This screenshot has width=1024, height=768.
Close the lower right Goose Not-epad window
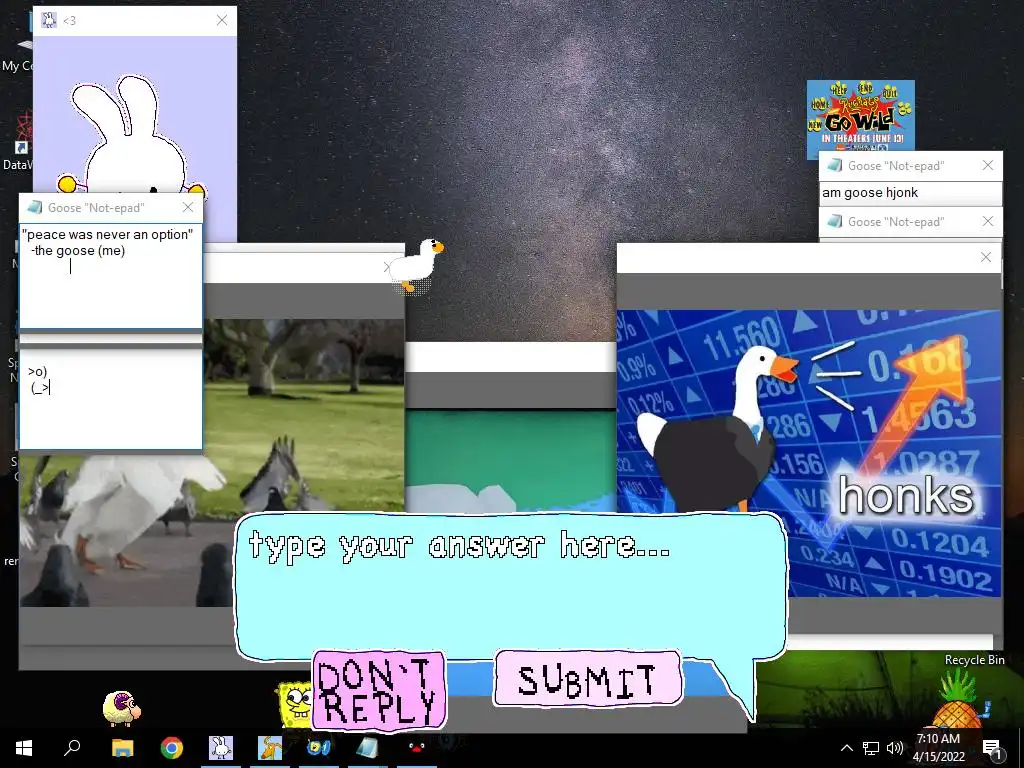click(988, 221)
